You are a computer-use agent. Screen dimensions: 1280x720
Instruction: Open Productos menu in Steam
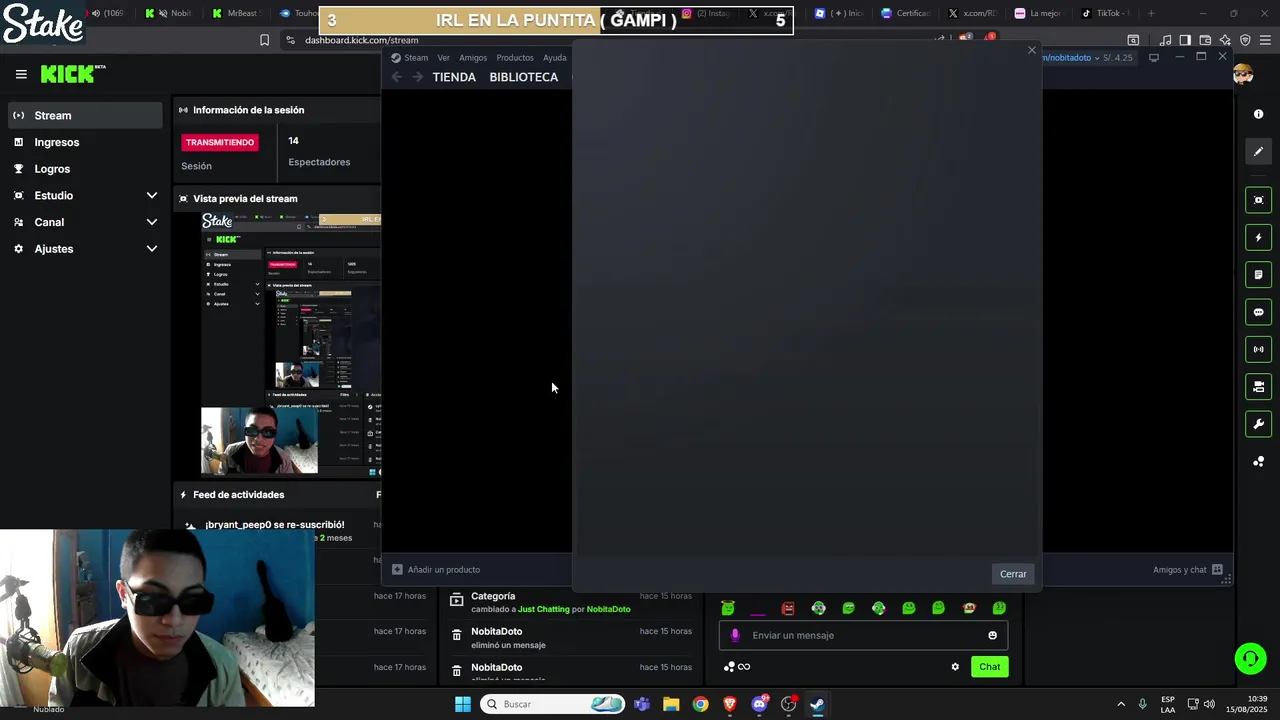pyautogui.click(x=515, y=57)
